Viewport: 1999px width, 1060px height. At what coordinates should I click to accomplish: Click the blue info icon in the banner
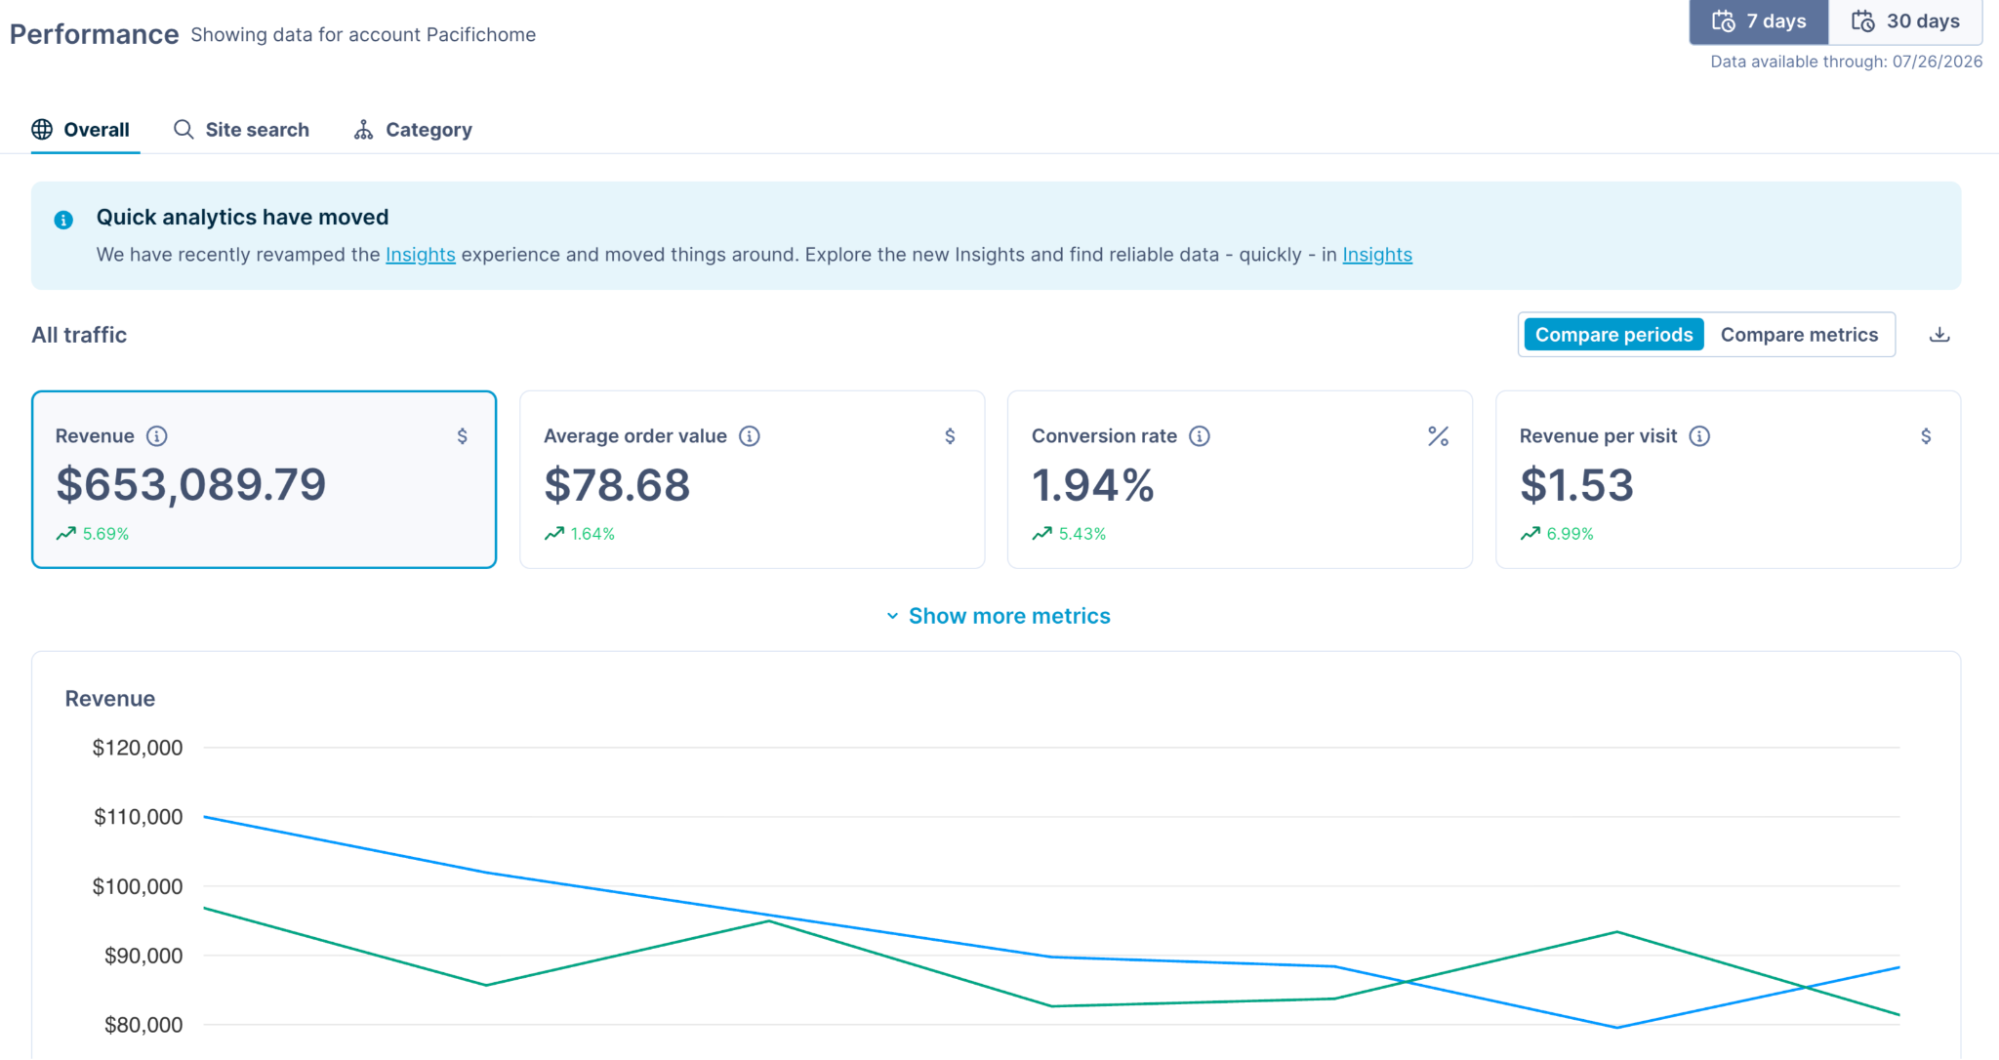coord(63,220)
